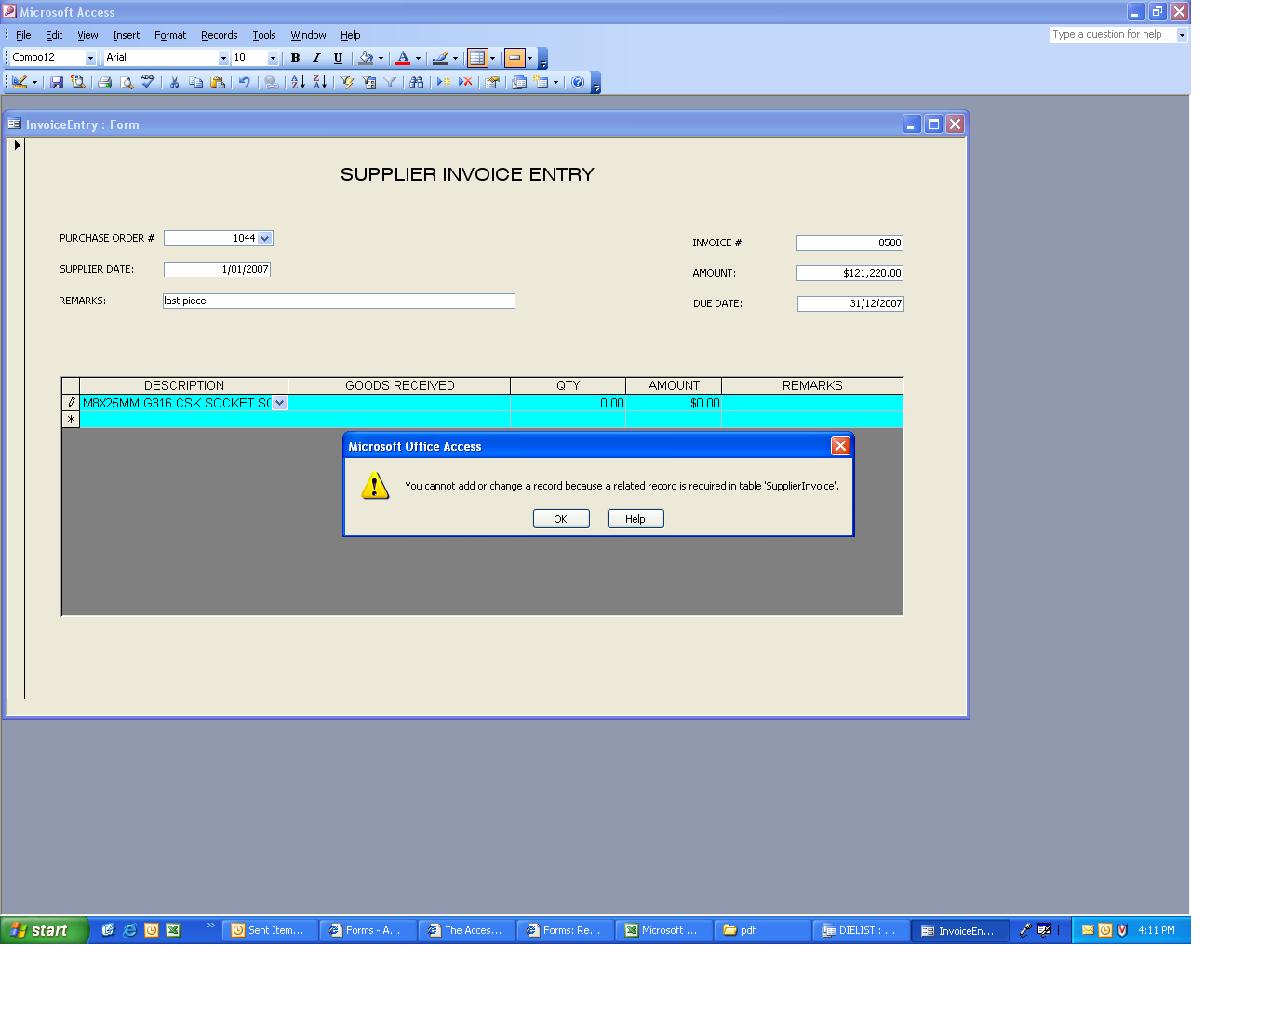1280x1024 pixels.
Task: Open the Arial font name dropdown
Action: pyautogui.click(x=223, y=58)
